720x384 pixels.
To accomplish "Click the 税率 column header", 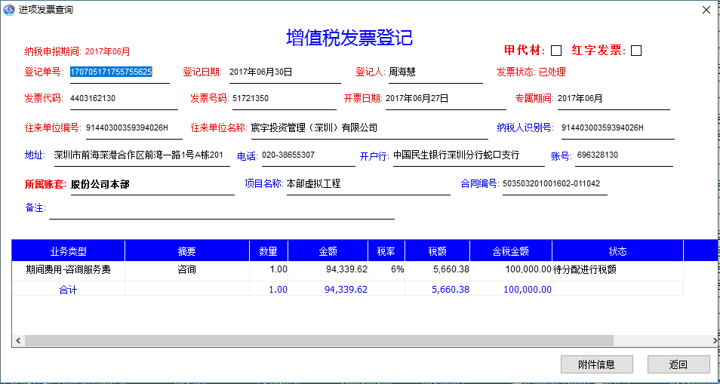I will pos(387,251).
